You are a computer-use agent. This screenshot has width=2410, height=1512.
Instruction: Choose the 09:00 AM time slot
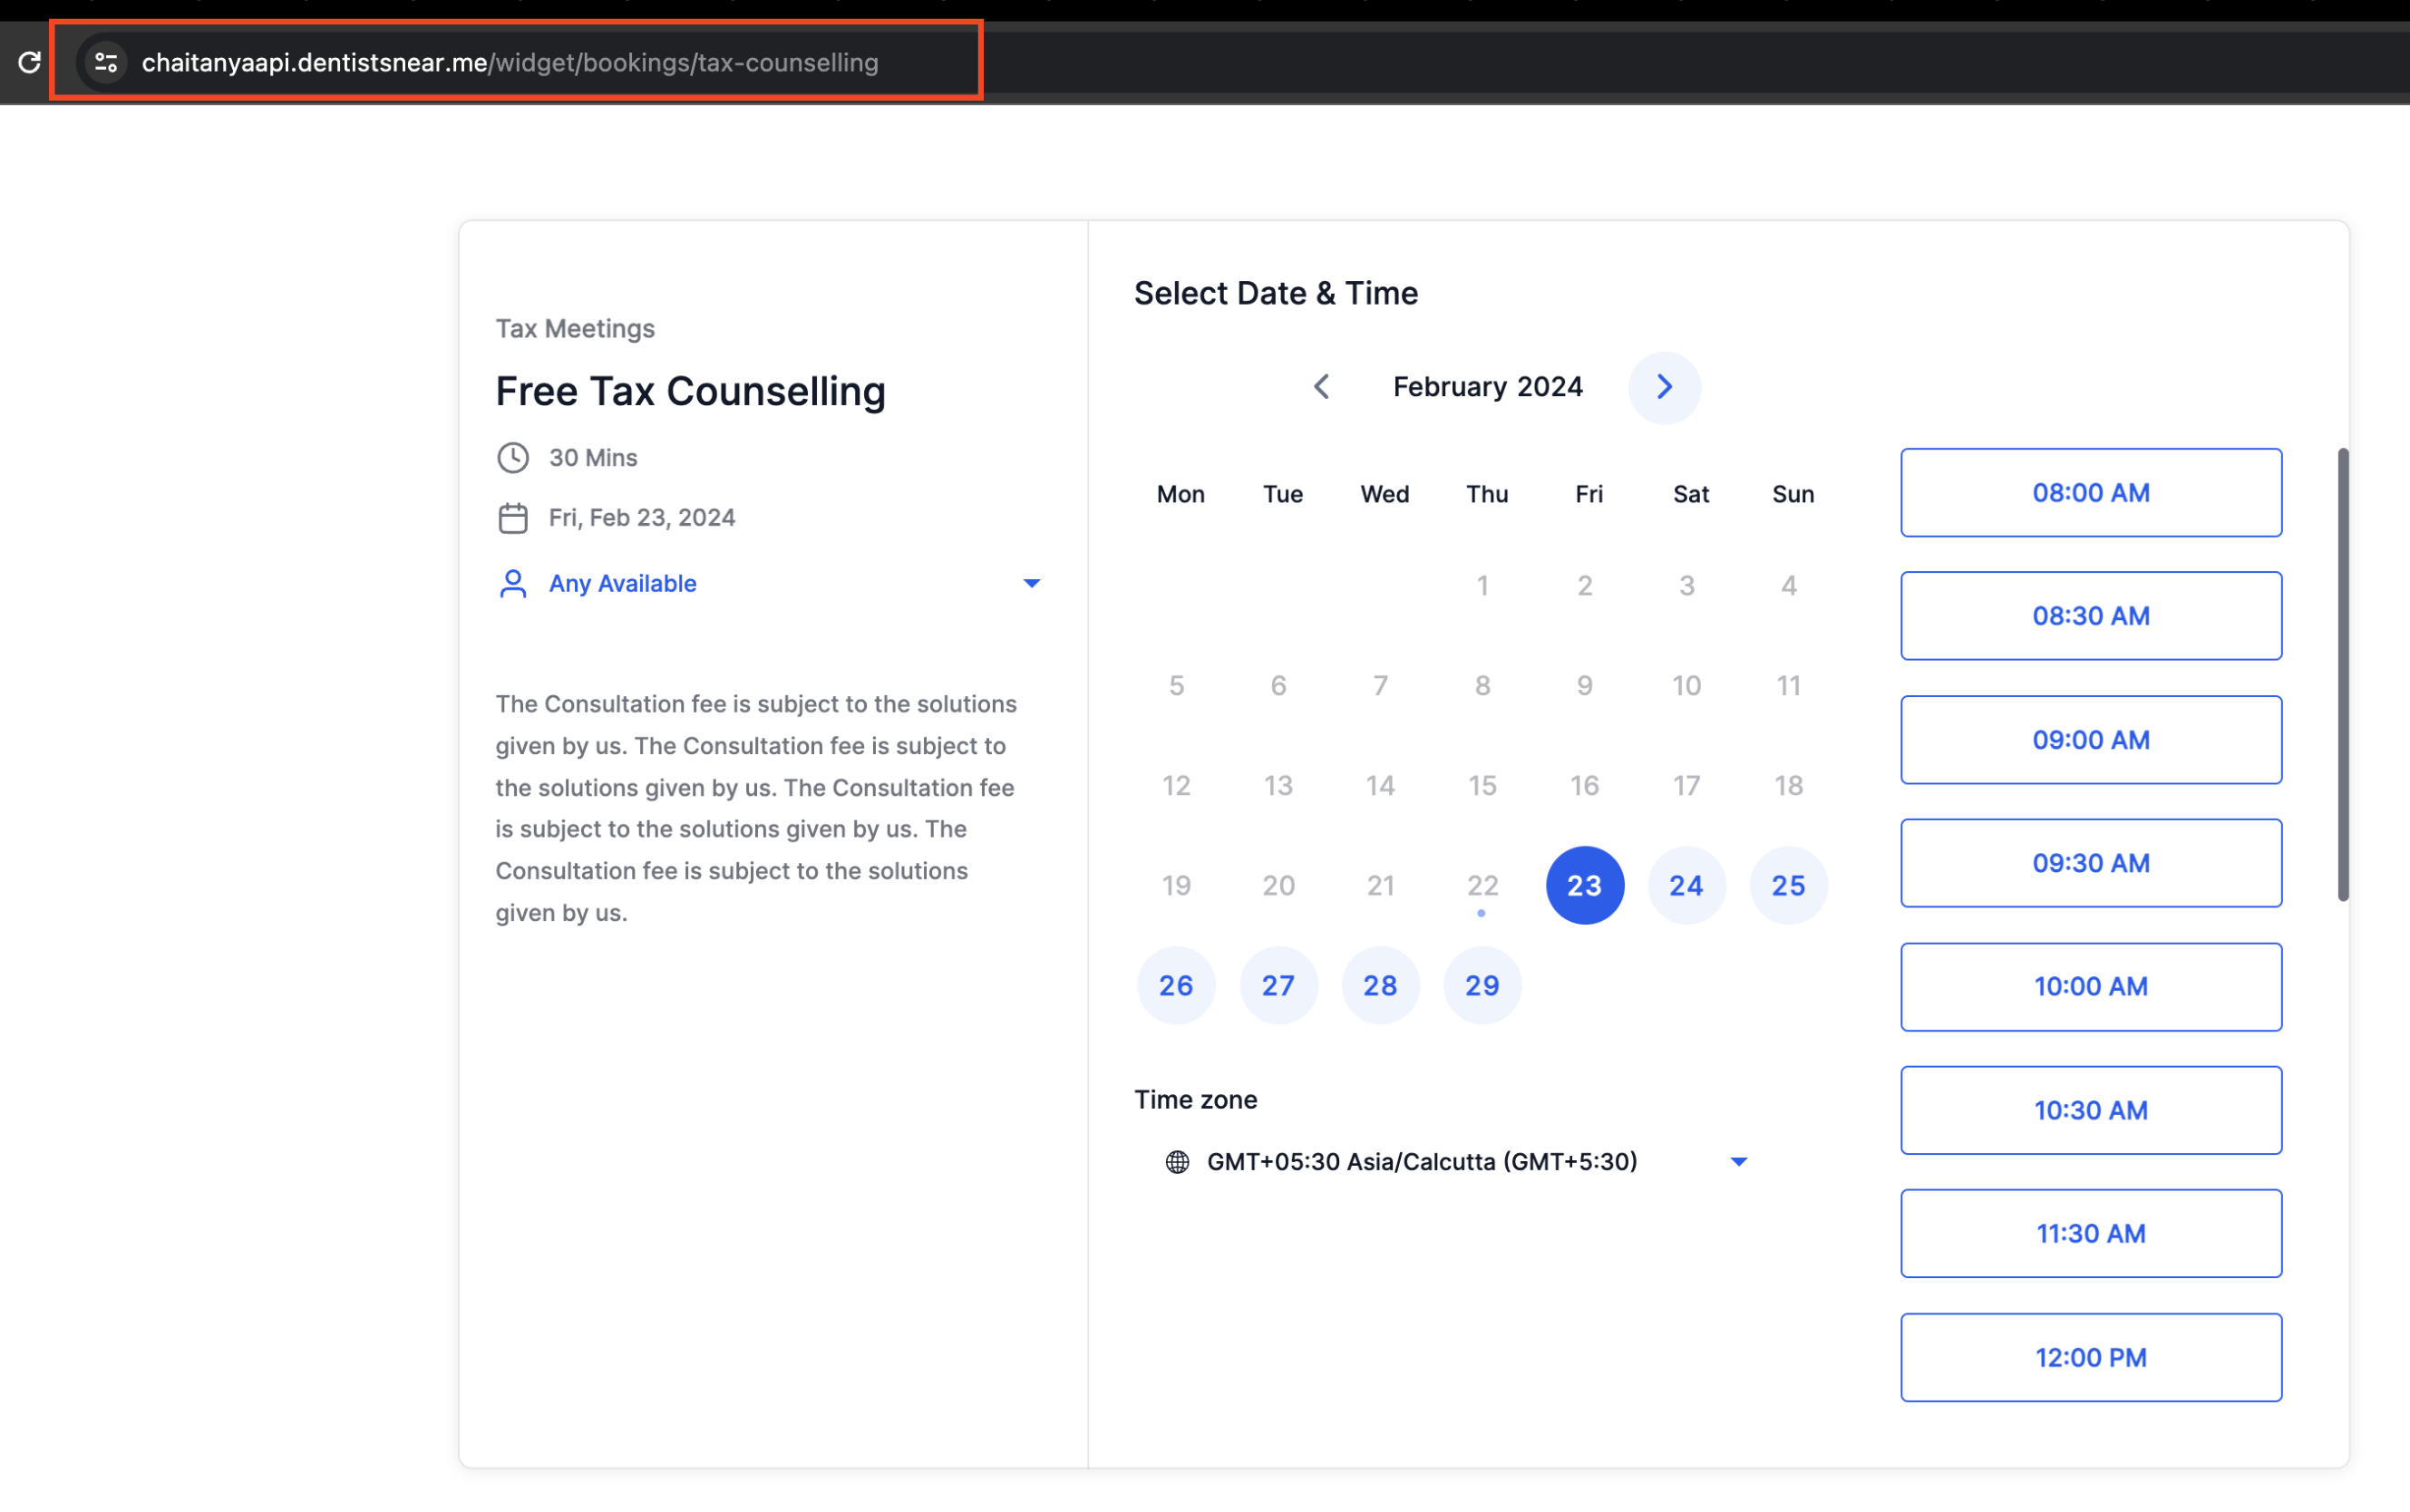coord(2091,740)
